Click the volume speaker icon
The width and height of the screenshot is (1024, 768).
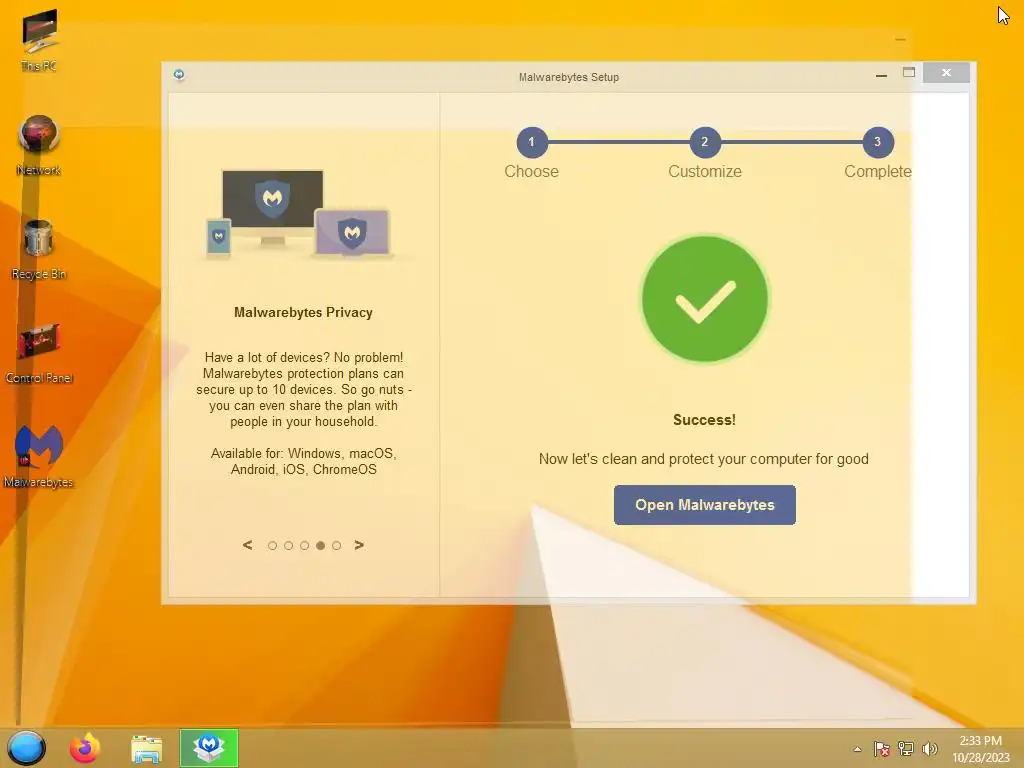[x=929, y=748]
